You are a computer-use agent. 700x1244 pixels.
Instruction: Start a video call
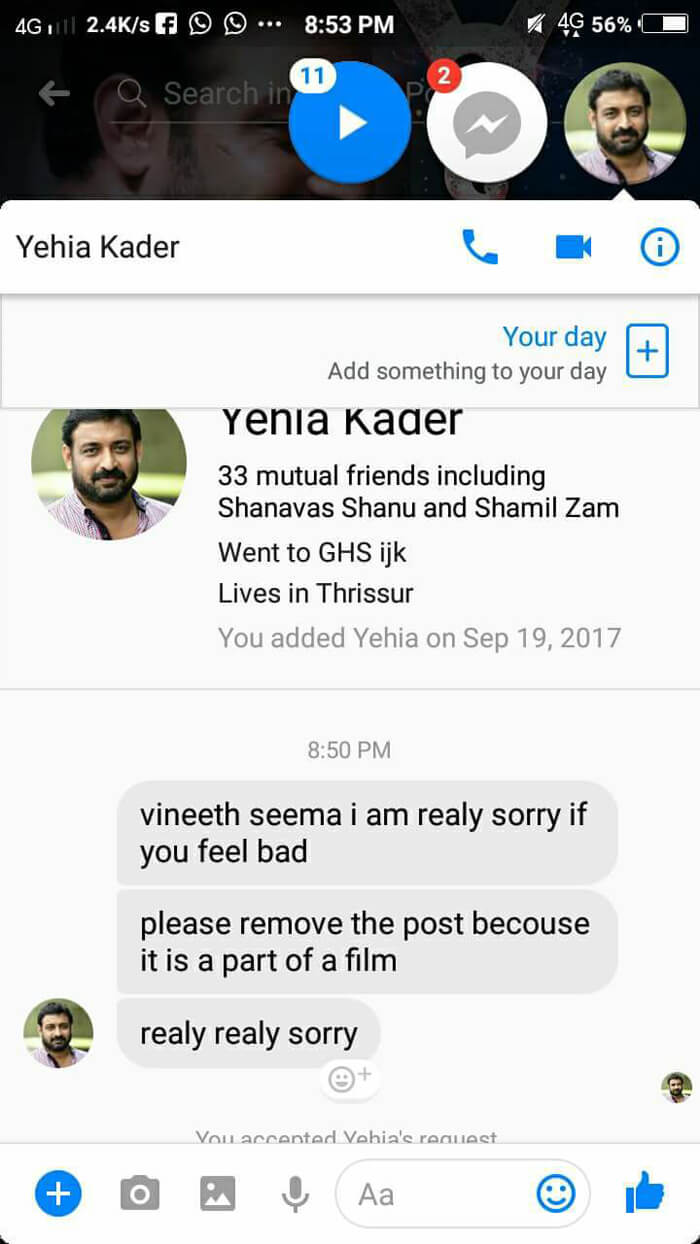573,247
